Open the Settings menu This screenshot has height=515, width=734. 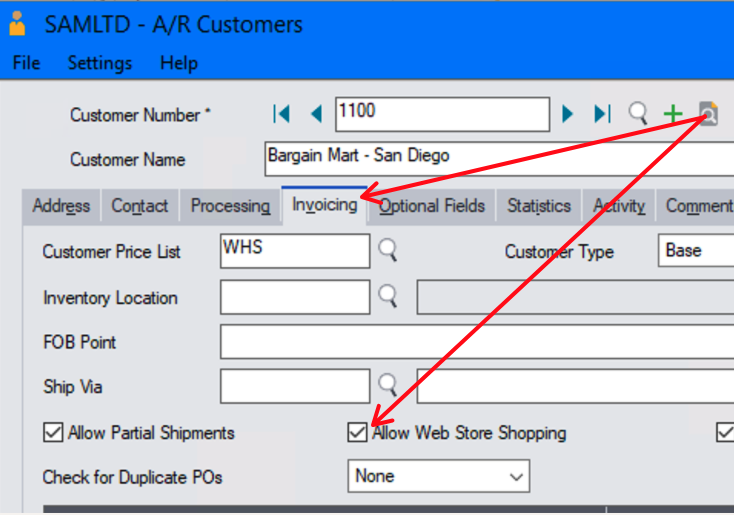99,63
